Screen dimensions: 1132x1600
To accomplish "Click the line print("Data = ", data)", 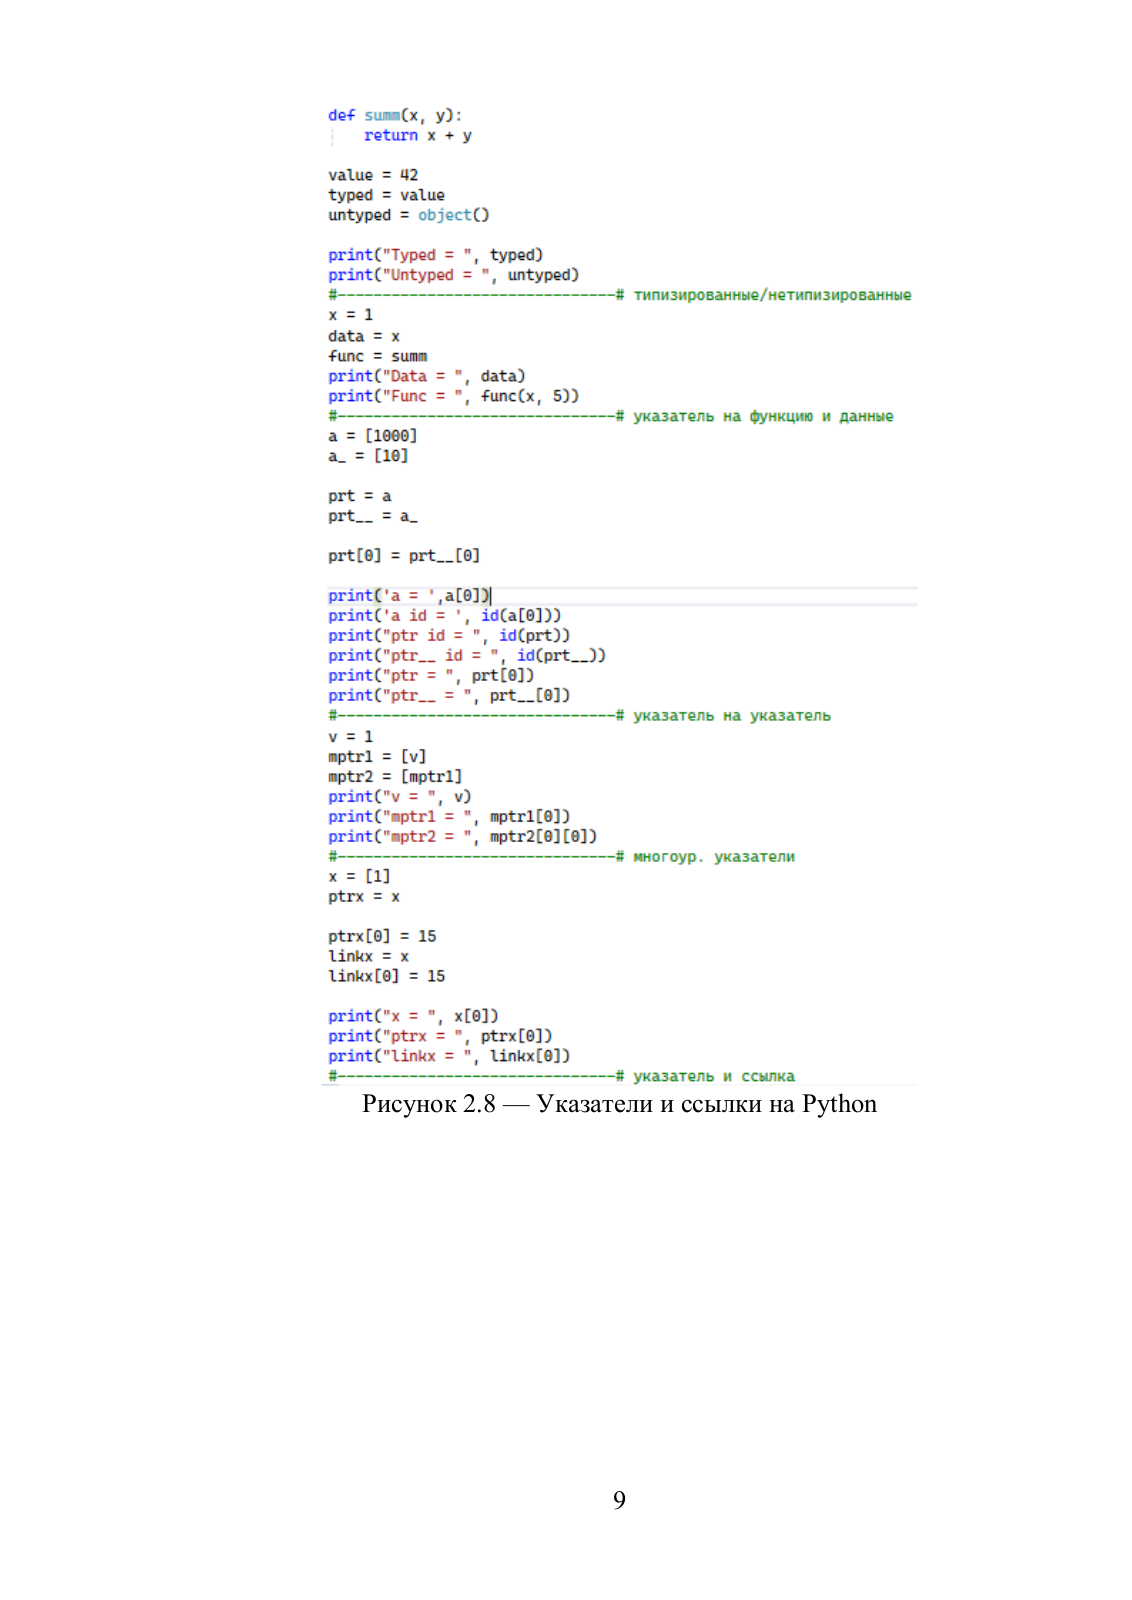I will coord(426,376).
